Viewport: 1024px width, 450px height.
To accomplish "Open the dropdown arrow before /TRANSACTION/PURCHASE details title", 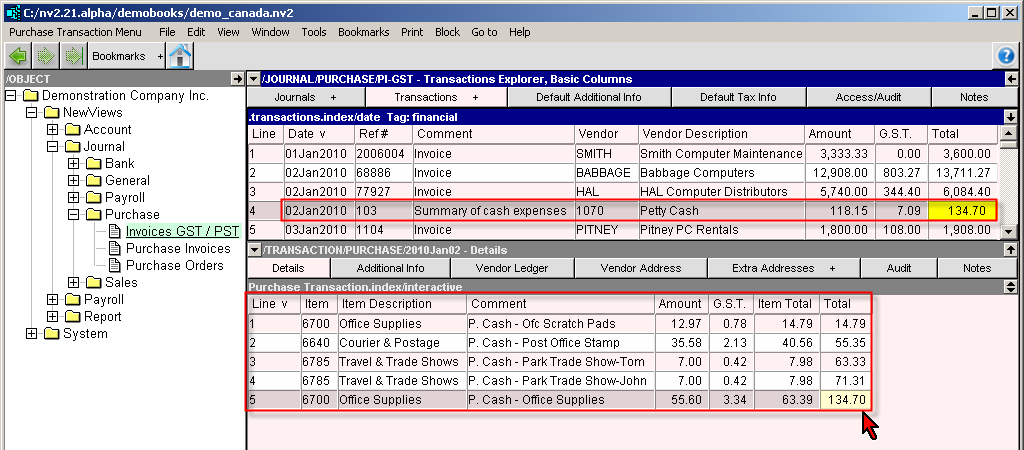I will (255, 249).
